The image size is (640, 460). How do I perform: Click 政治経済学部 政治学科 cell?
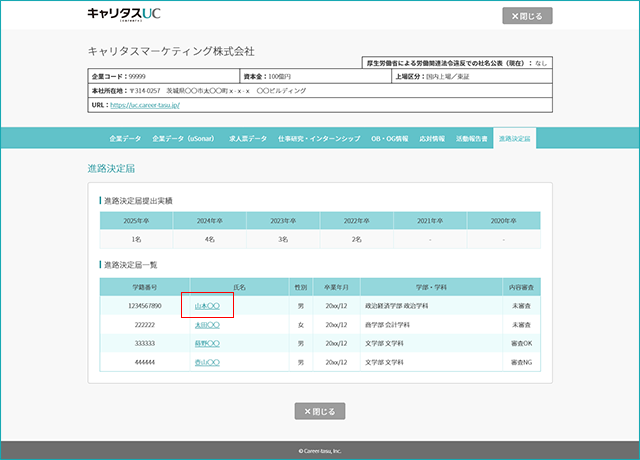(431, 306)
